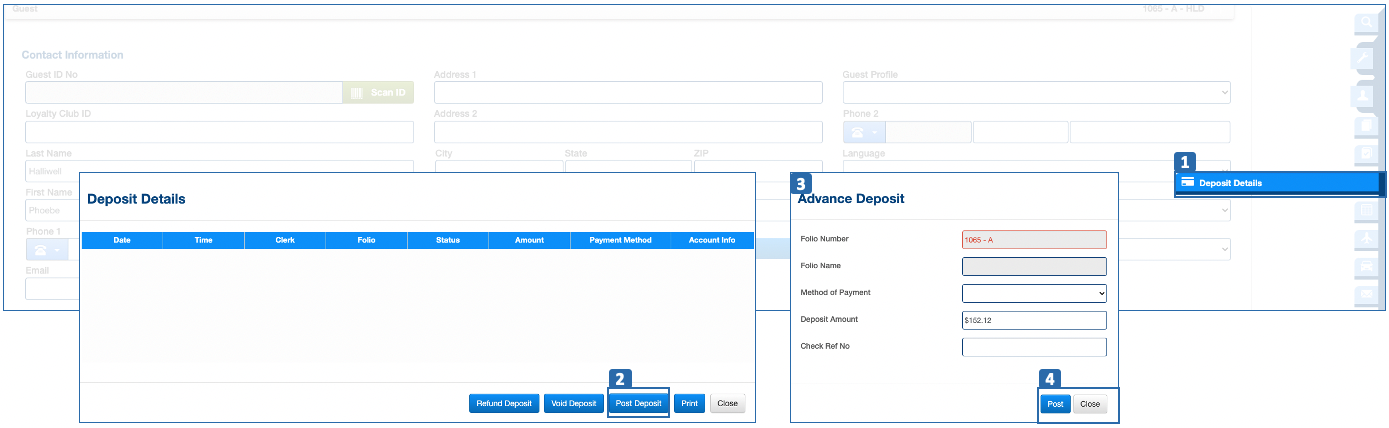Viewport: 1389px width, 428px height.
Task: Click the Void Deposit button
Action: pos(573,404)
